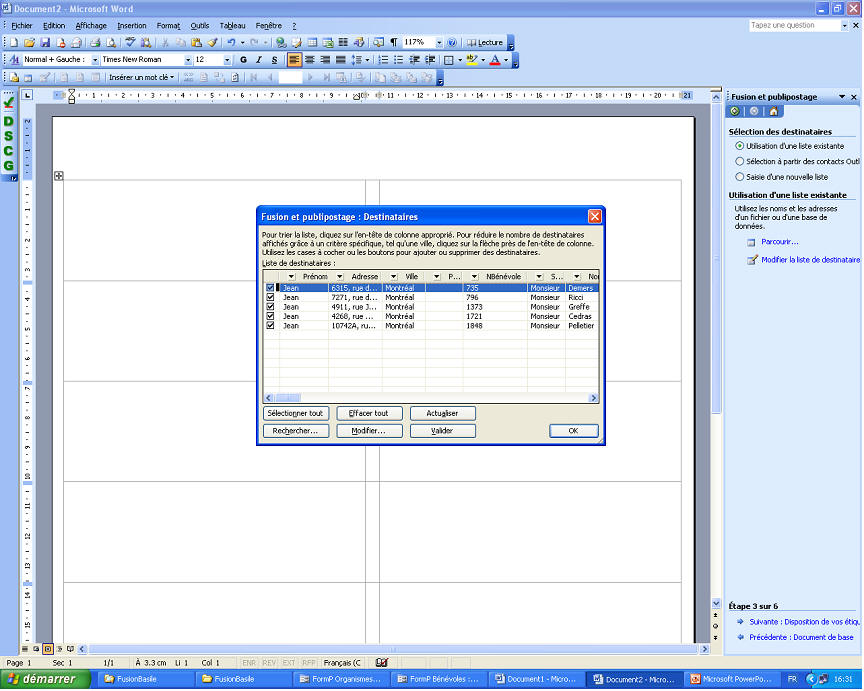Undo the last action
864x691 pixels.
click(x=231, y=42)
